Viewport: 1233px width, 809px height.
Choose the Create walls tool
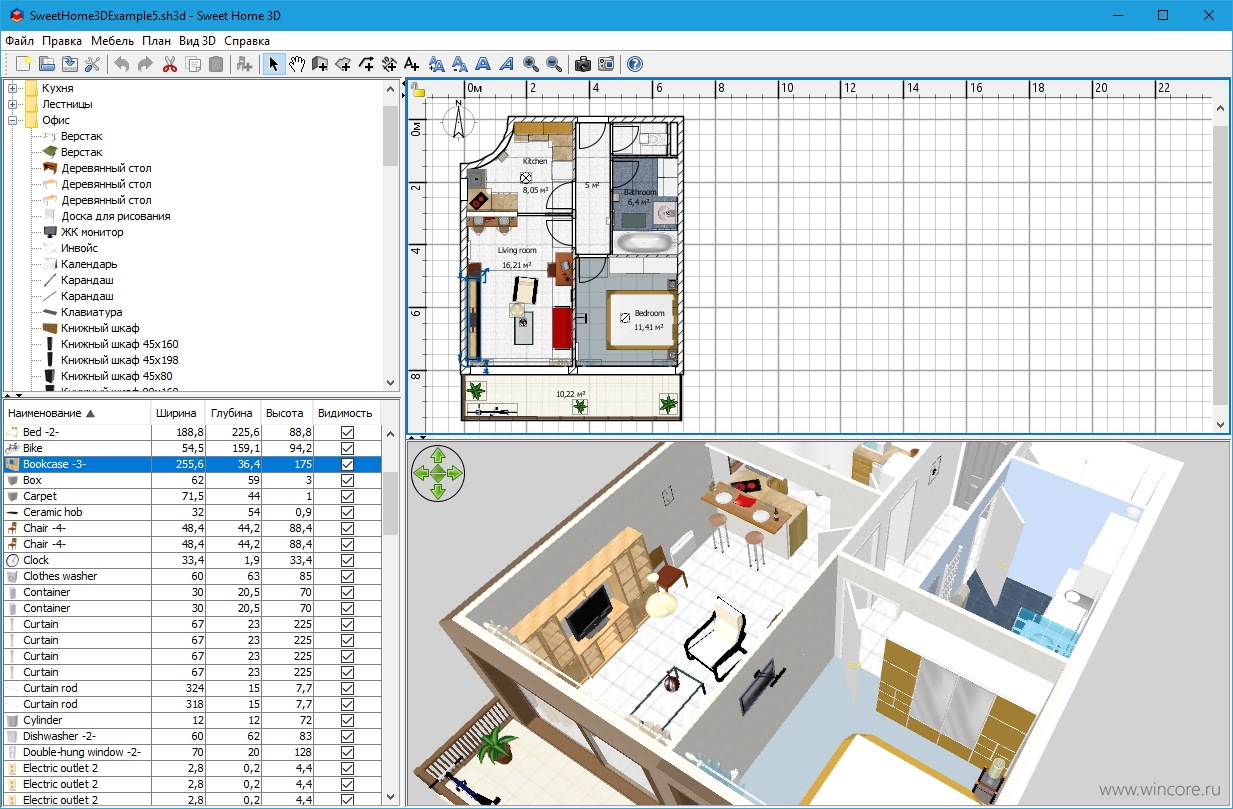[x=320, y=64]
